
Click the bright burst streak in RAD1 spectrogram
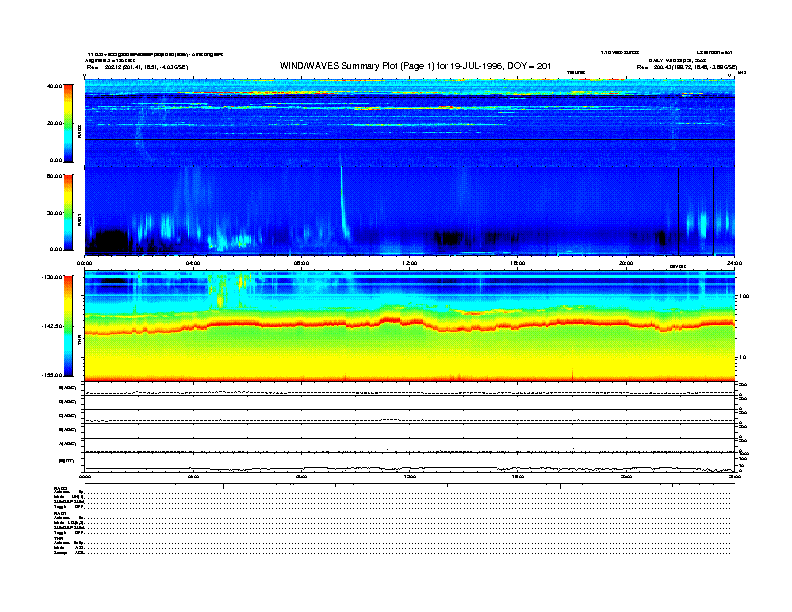(343, 202)
